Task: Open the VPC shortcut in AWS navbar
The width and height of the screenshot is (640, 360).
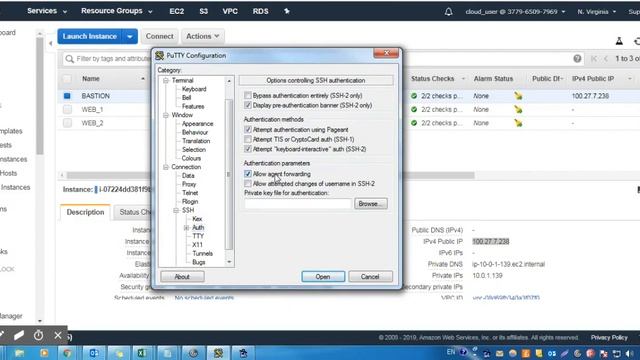Action: [230, 11]
